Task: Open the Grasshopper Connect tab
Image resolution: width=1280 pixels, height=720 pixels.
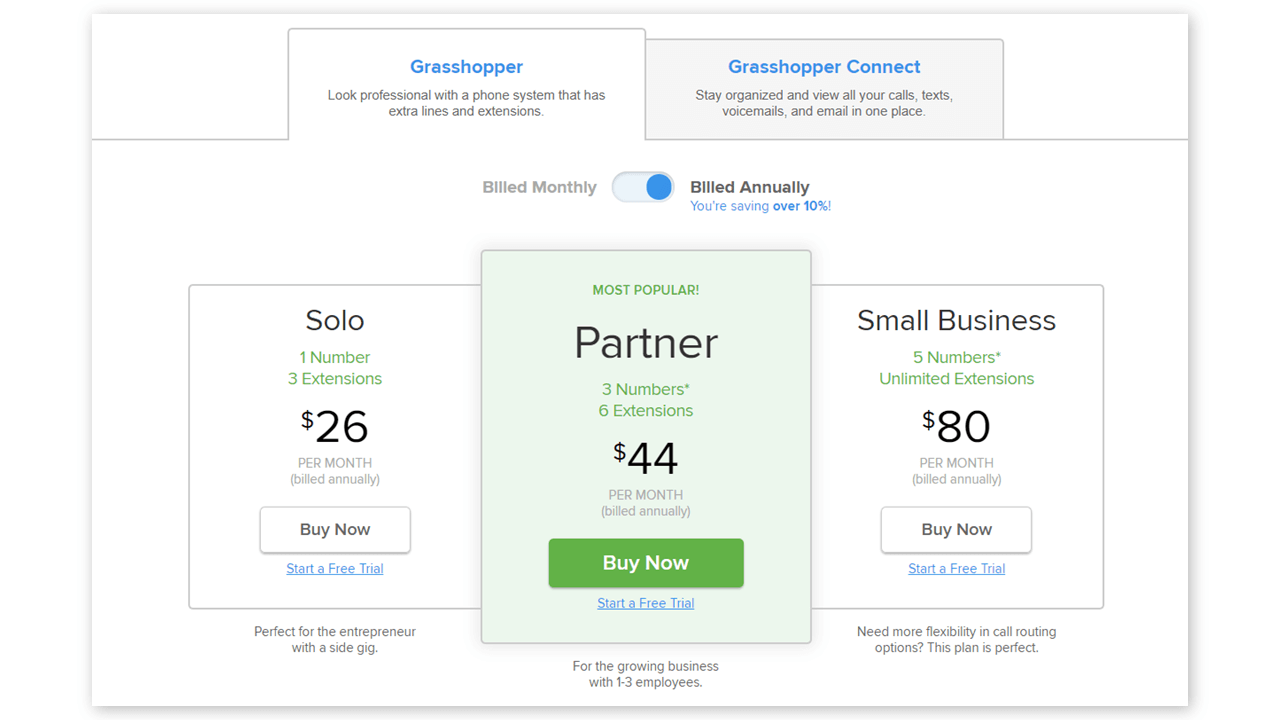Action: coord(824,89)
